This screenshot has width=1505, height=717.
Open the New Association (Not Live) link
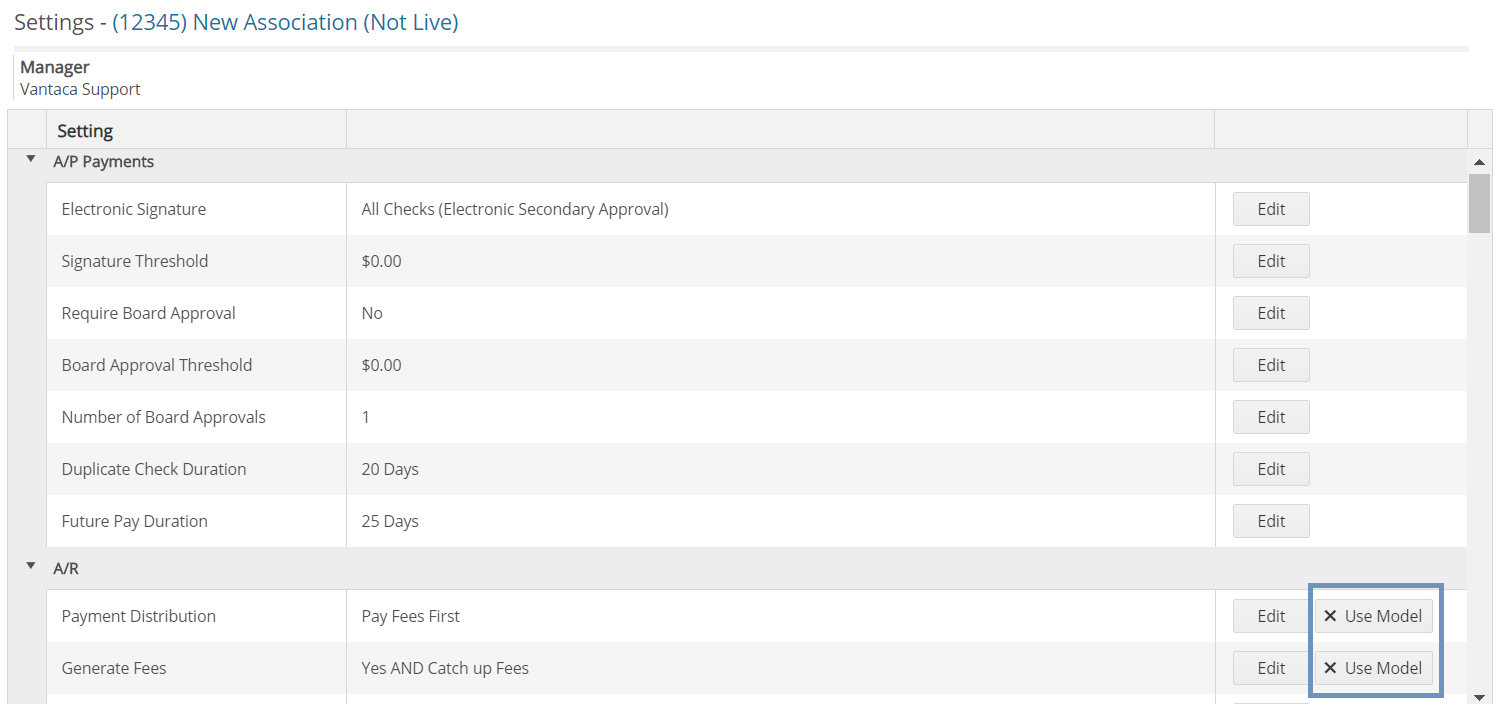(x=285, y=22)
